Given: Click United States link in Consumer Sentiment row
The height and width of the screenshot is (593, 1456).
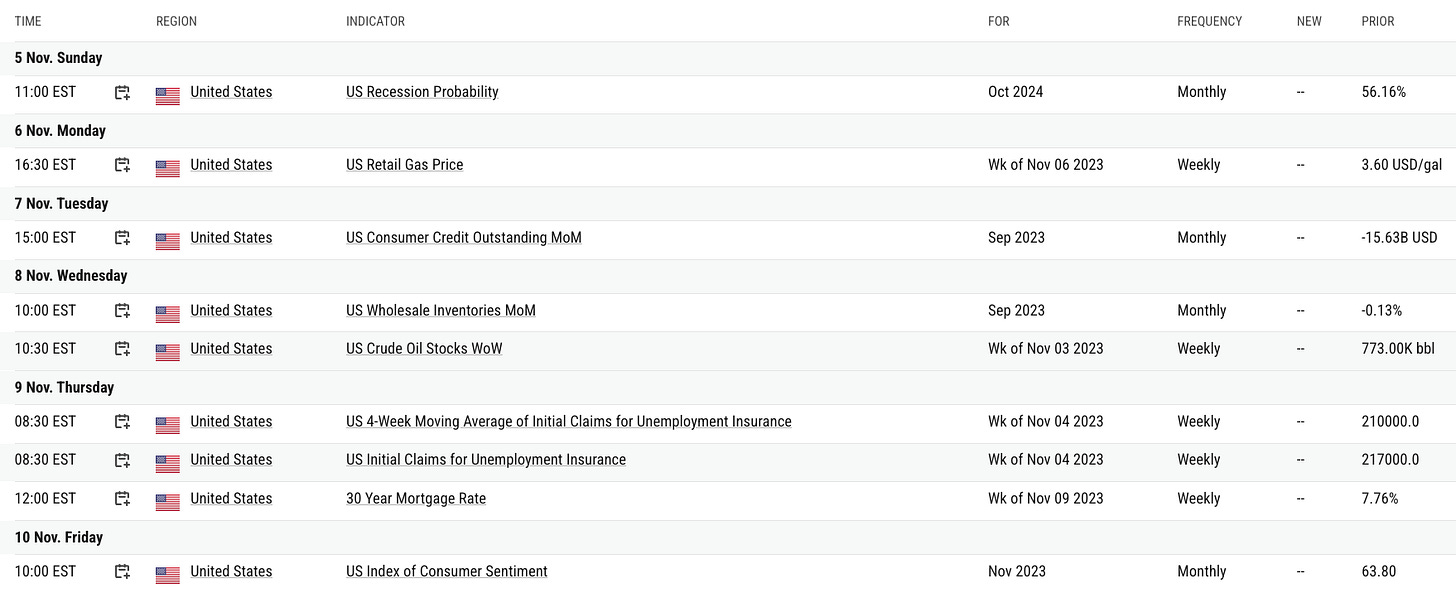Looking at the screenshot, I should (x=231, y=572).
